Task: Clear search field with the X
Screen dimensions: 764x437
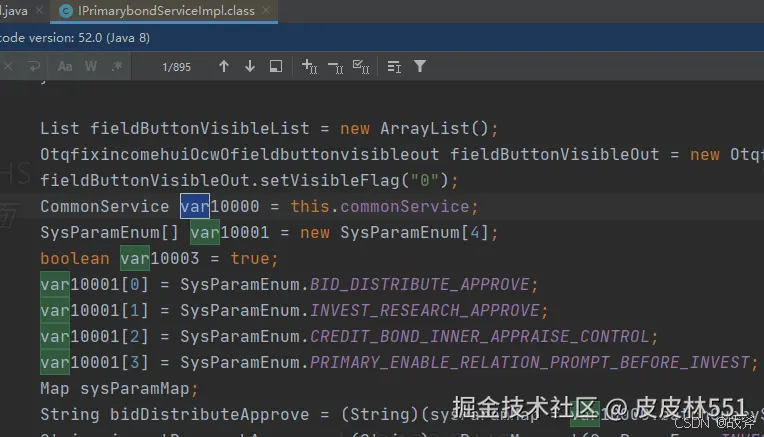Action: pos(7,67)
